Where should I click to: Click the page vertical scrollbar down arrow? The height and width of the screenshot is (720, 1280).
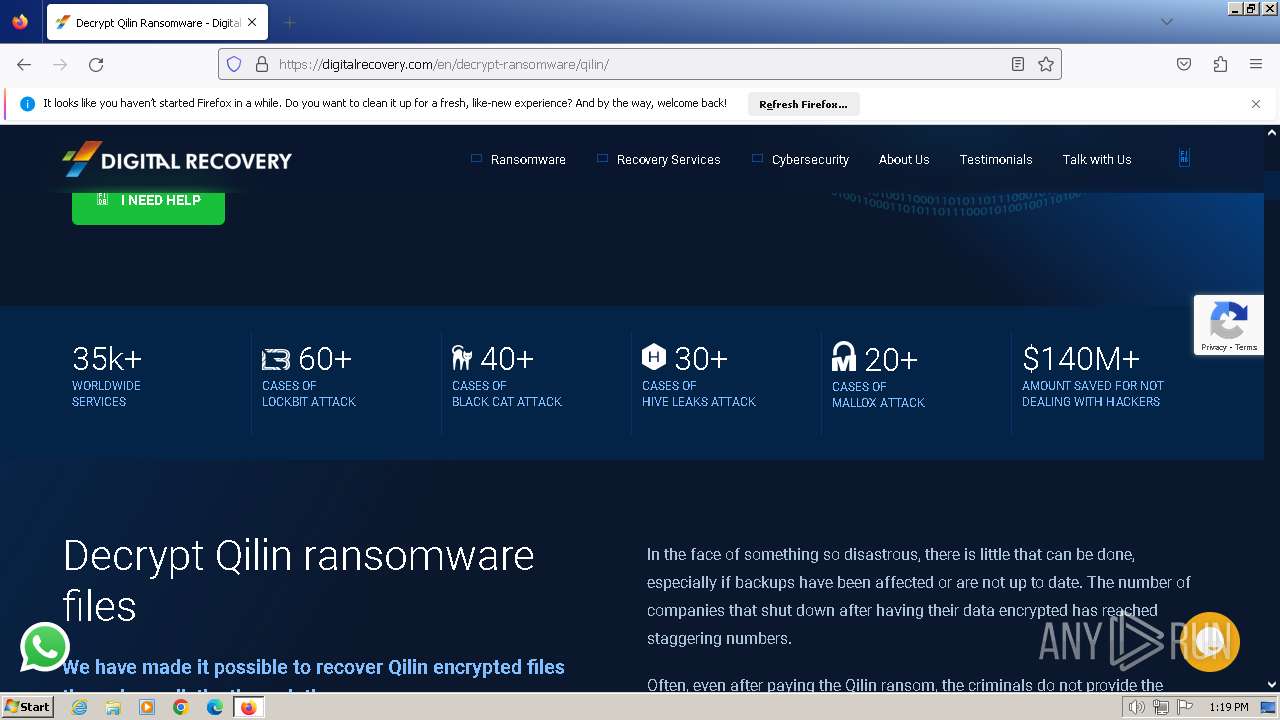1272,685
